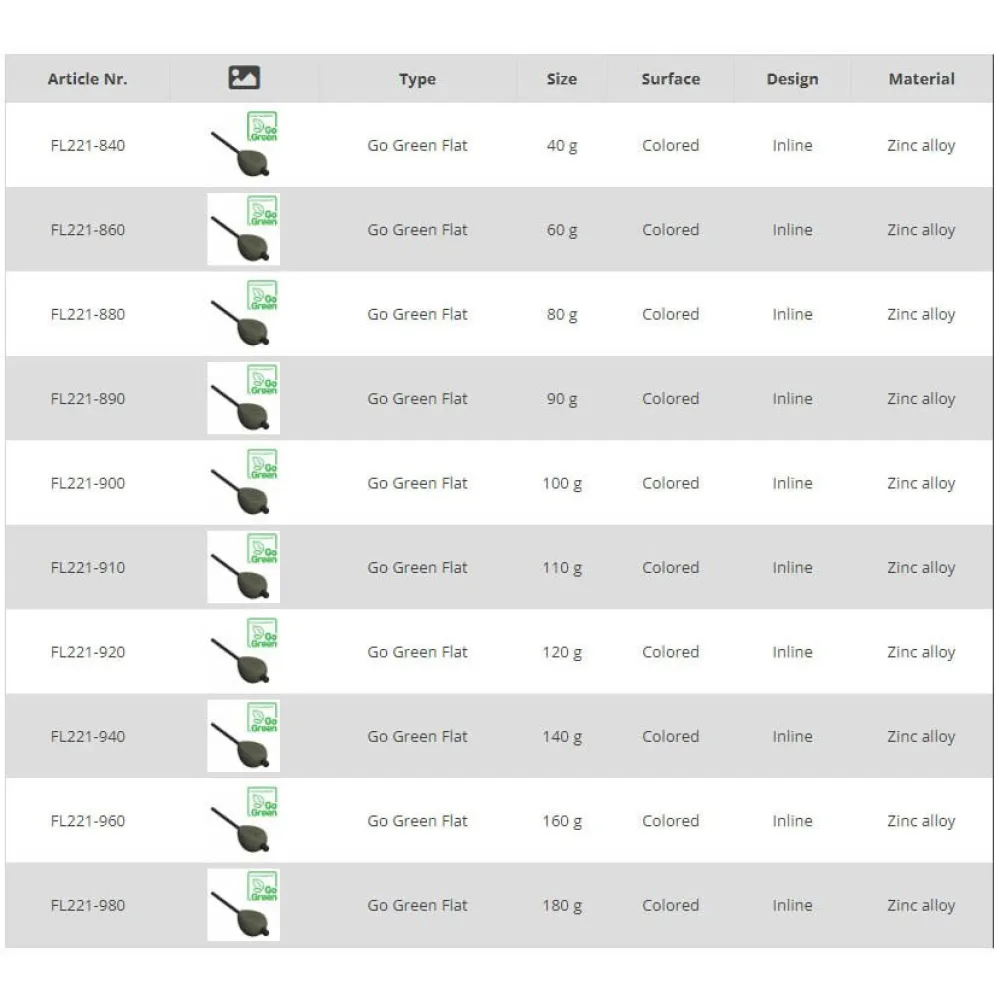Click the image column header icon
Viewport: 1000px width, 1000px height.
(x=244, y=78)
